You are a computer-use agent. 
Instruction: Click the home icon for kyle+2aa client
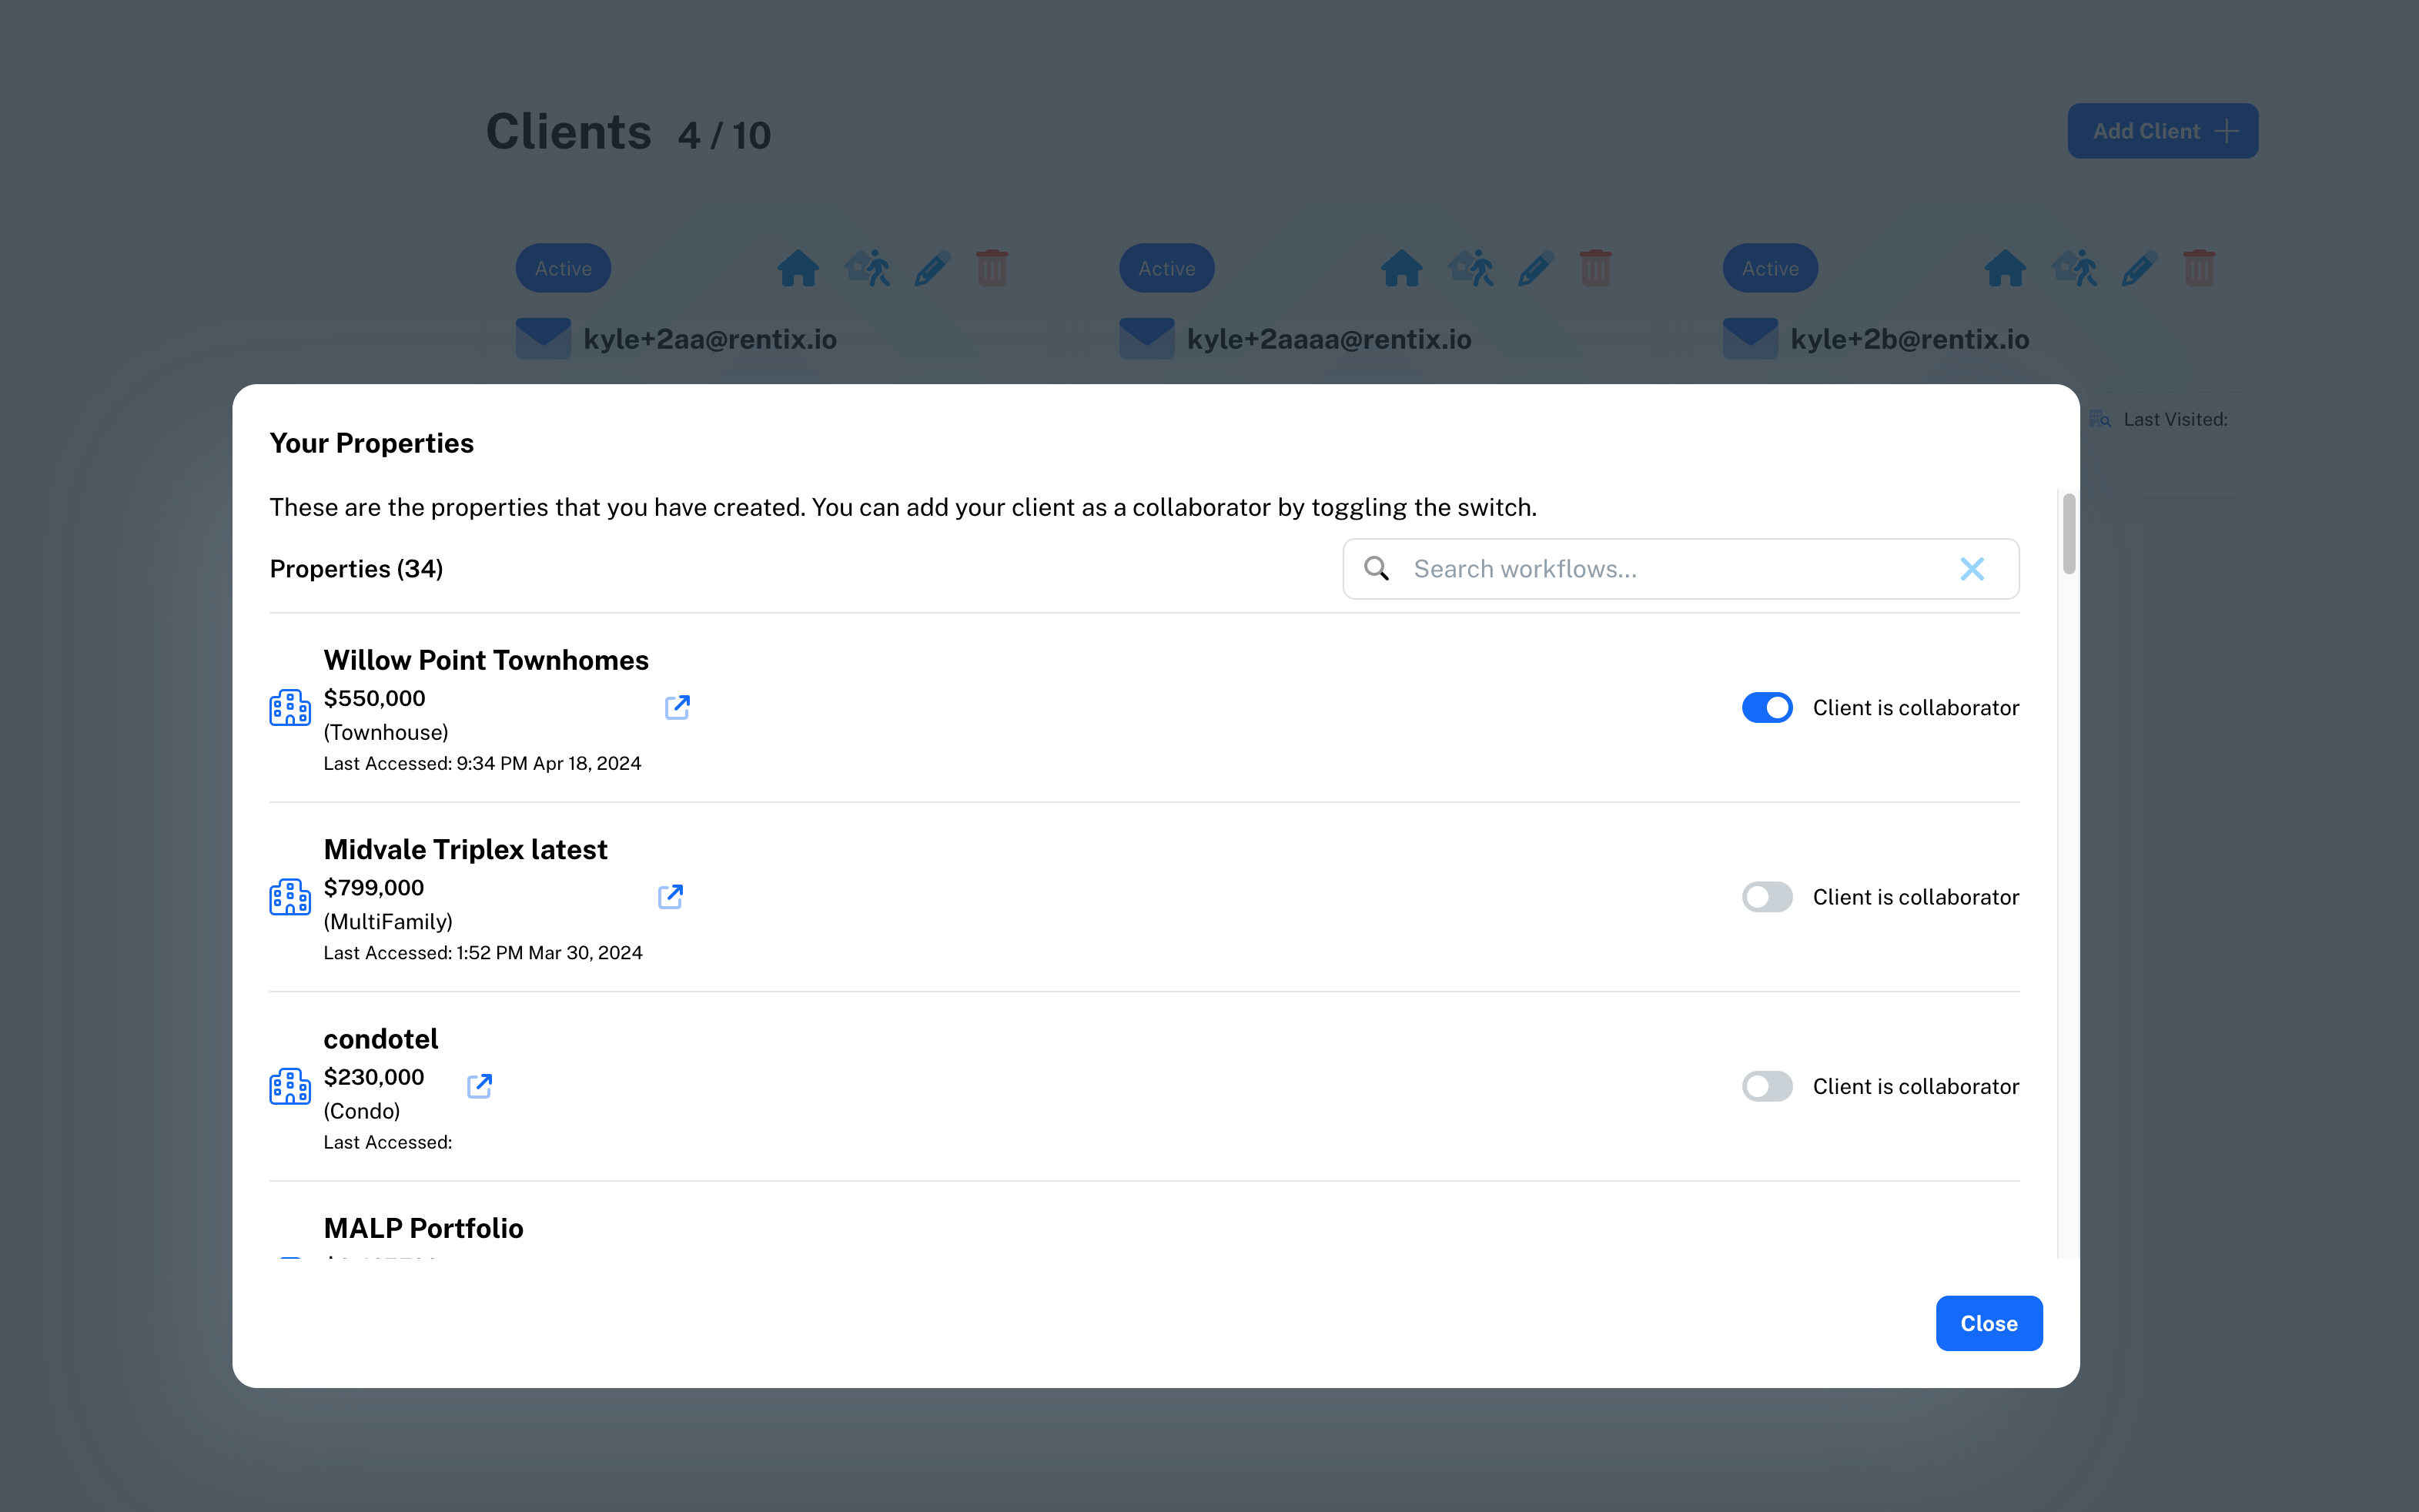(798, 268)
